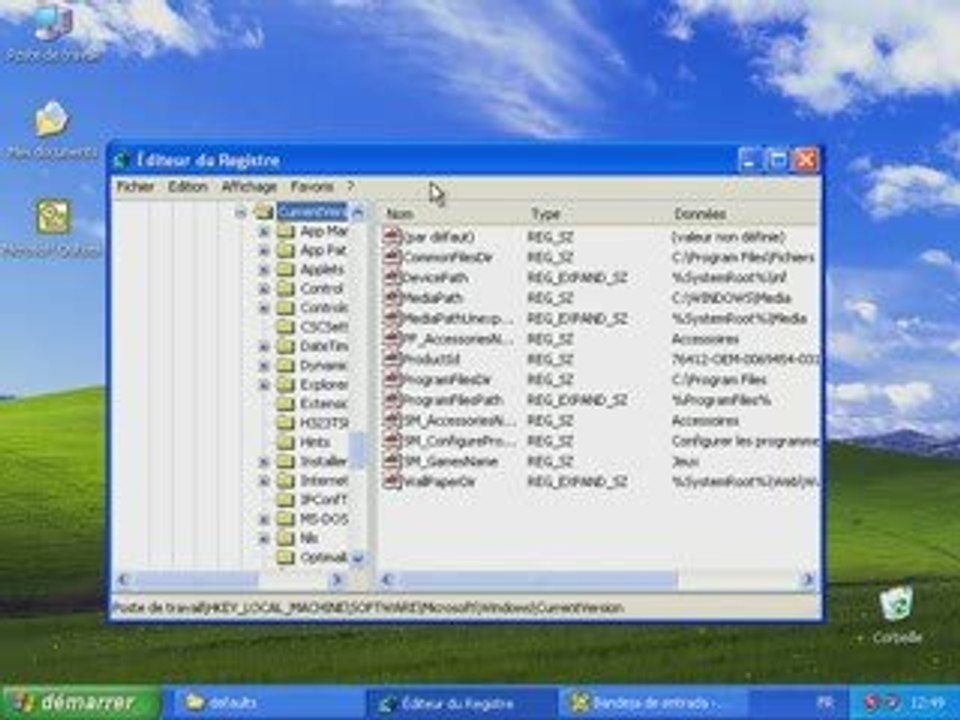The height and width of the screenshot is (720, 960).
Task: Click the IPConfT folder icon
Action: [285, 500]
